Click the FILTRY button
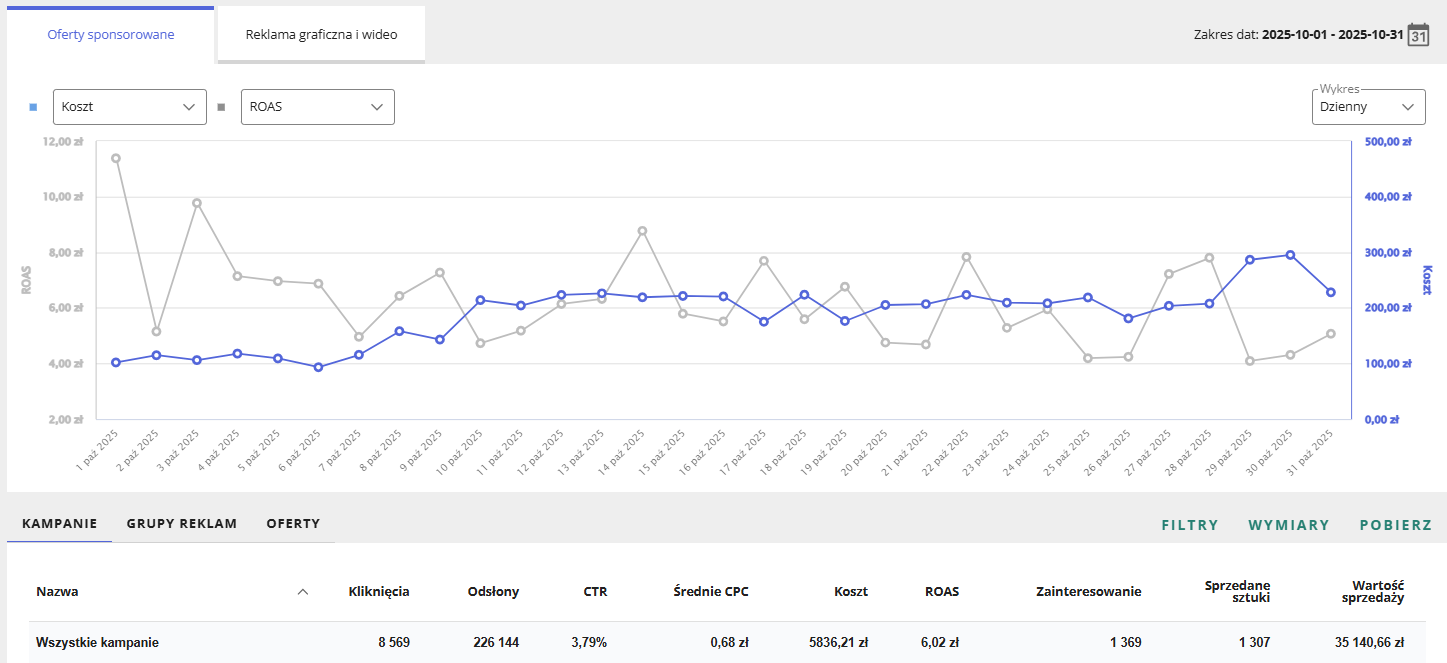 click(1189, 525)
